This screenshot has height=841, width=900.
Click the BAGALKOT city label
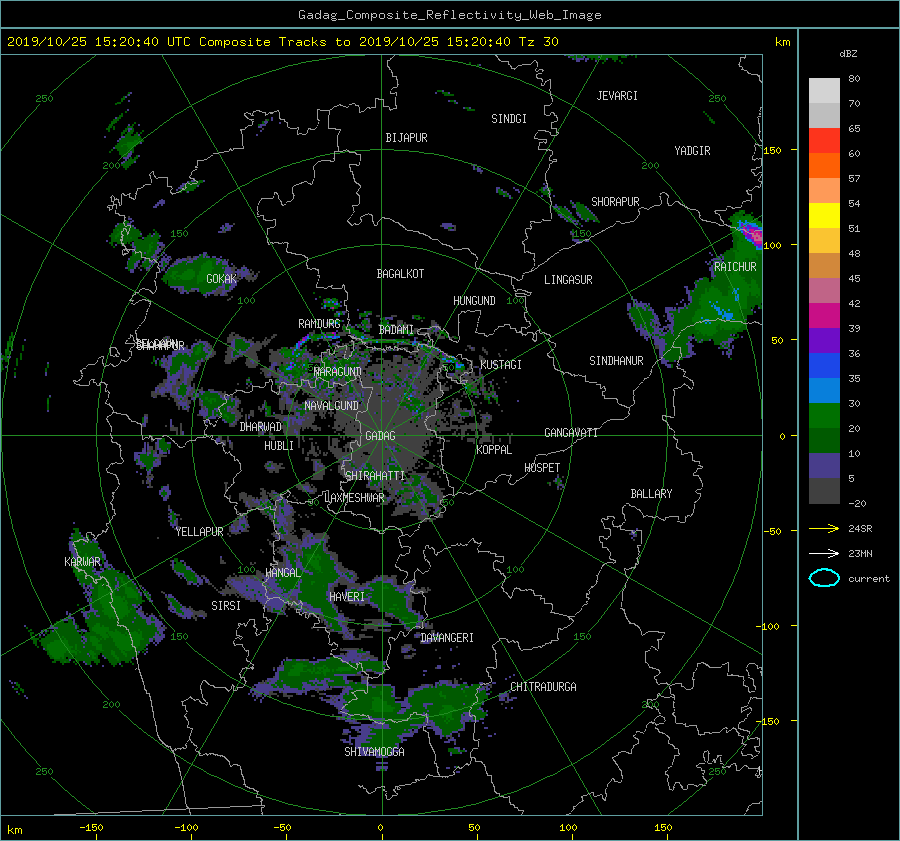click(400, 274)
